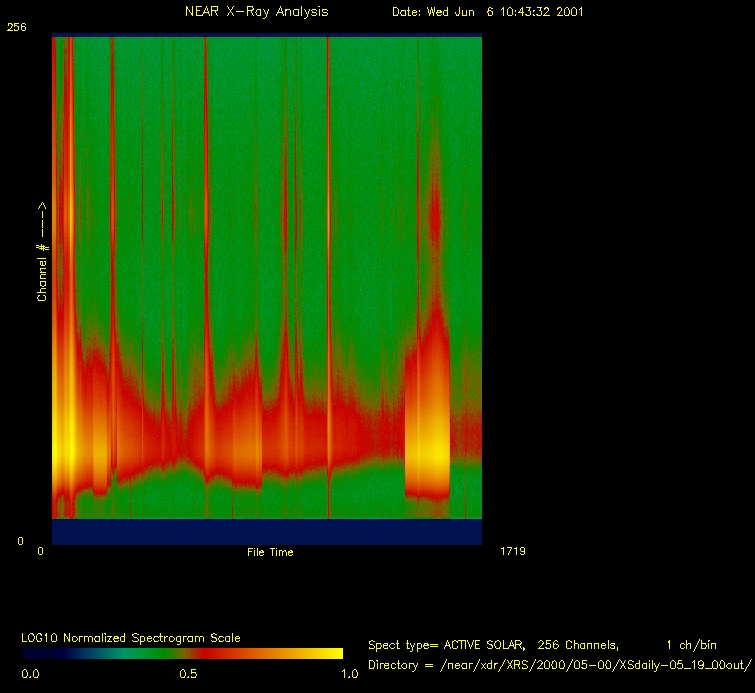Click the dark blue band below the spectrogram
This screenshot has width=755, height=693.
(267, 531)
